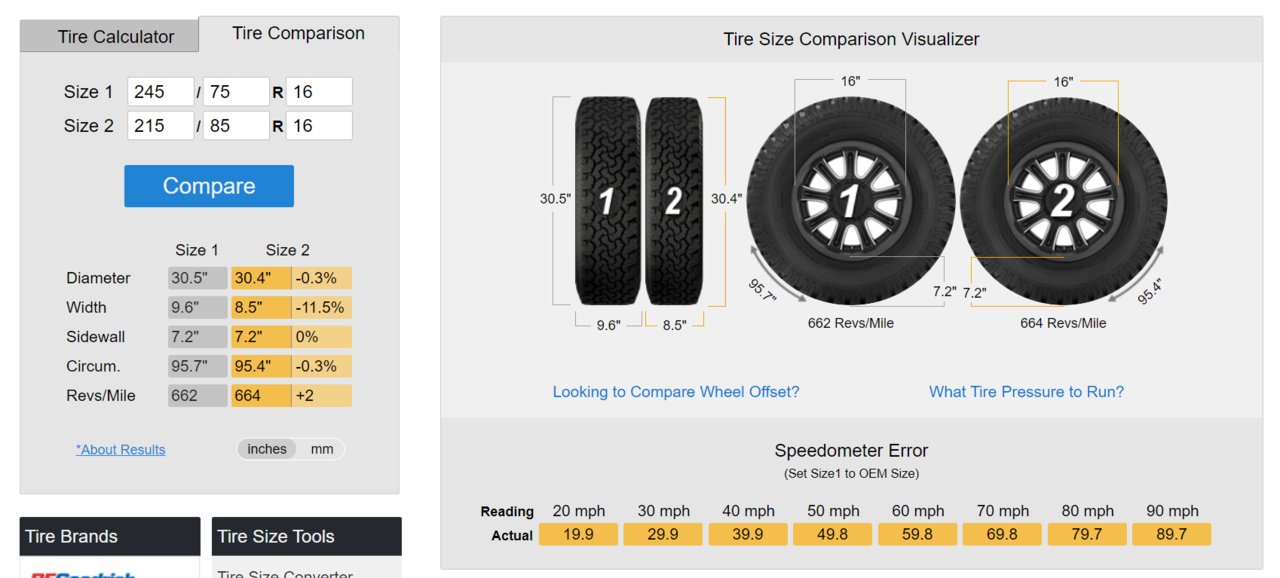Click the Size 2 rim diameter field
The image size is (1280, 578).
point(319,125)
